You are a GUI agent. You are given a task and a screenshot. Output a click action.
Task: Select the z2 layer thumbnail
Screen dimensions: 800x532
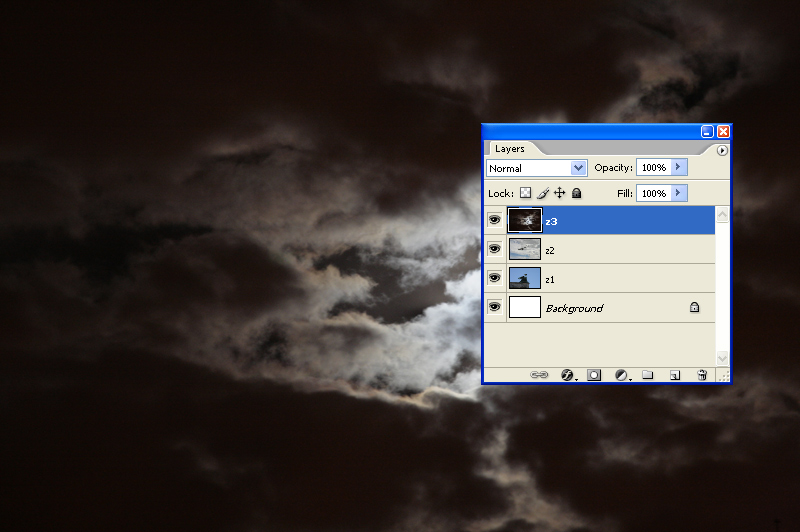pos(524,249)
